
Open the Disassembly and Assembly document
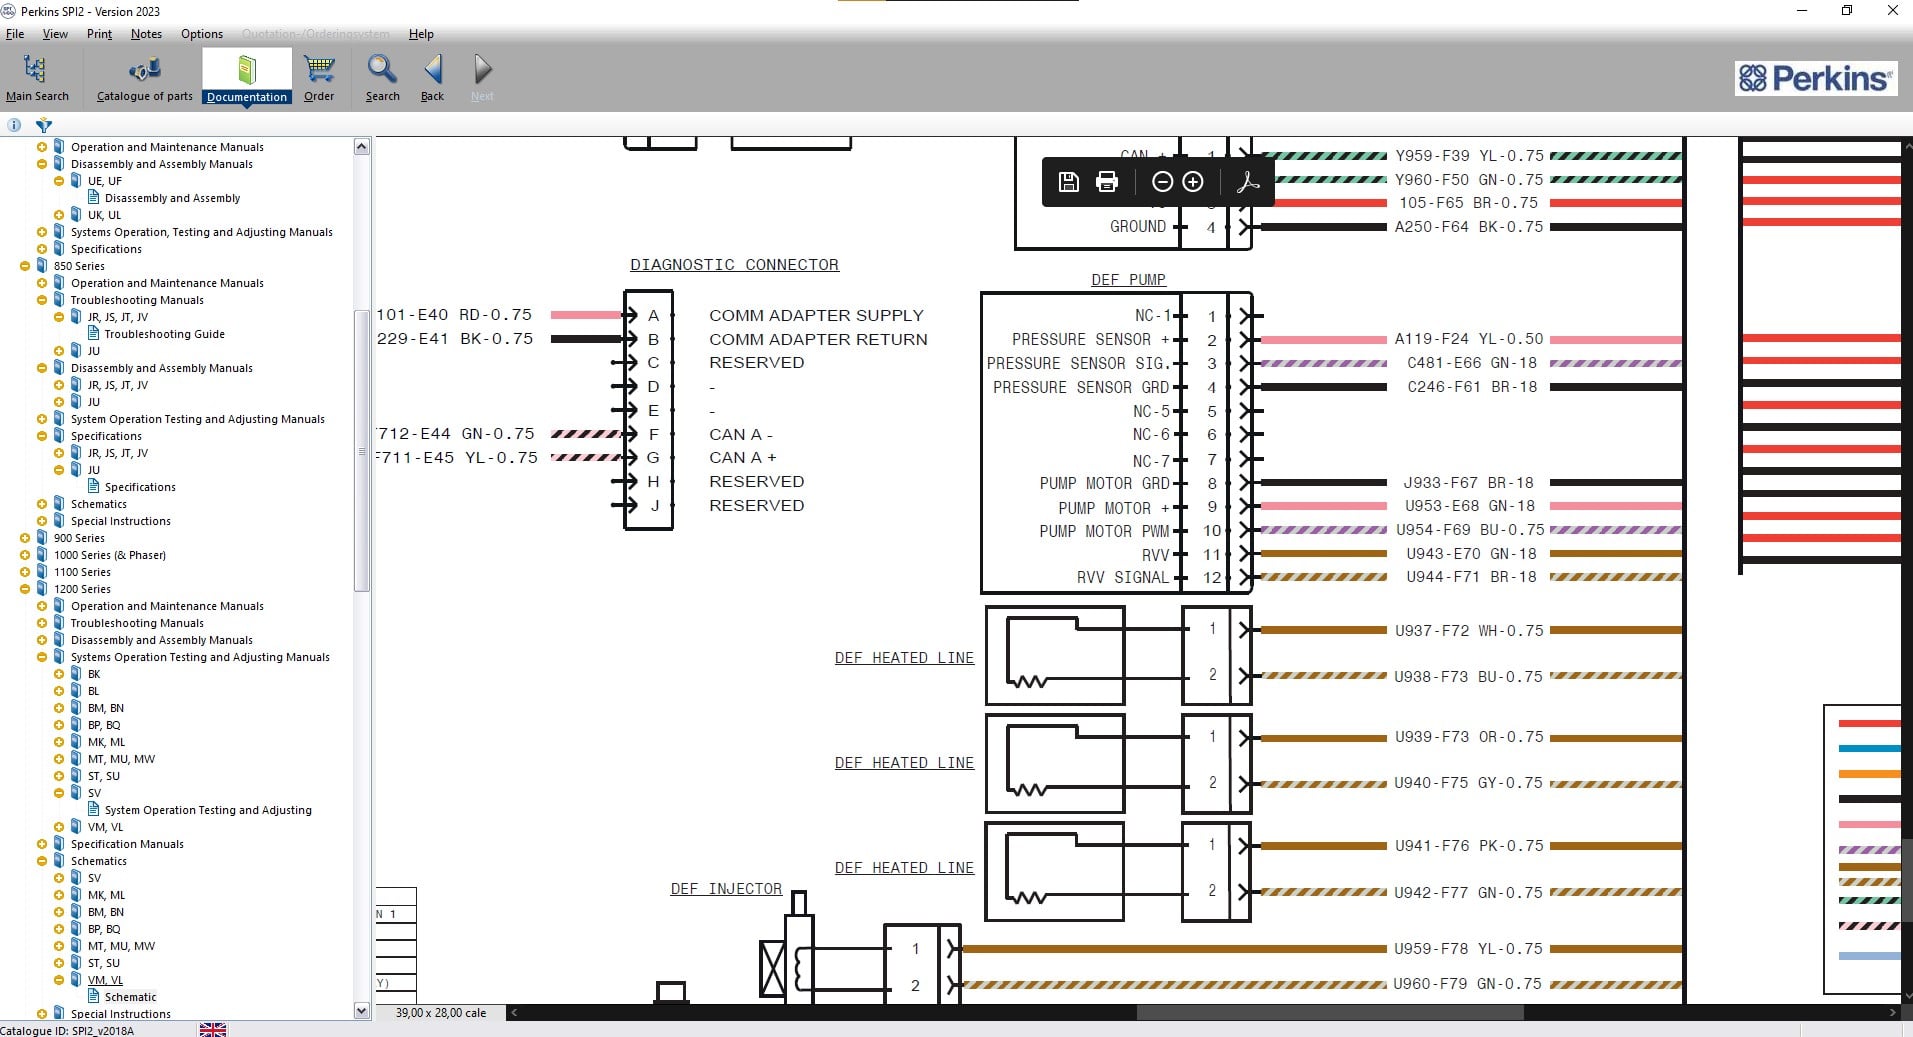(x=172, y=198)
